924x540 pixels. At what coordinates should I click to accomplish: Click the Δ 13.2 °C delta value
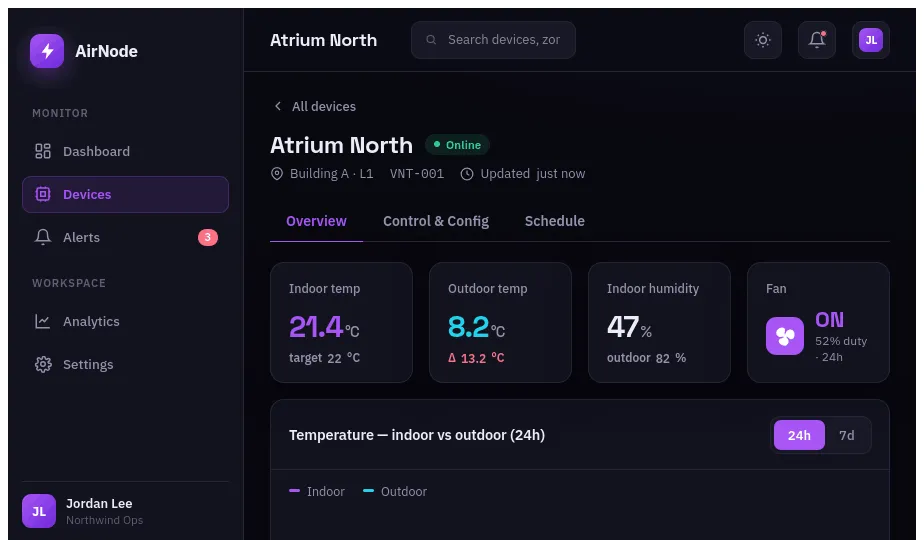(x=476, y=358)
